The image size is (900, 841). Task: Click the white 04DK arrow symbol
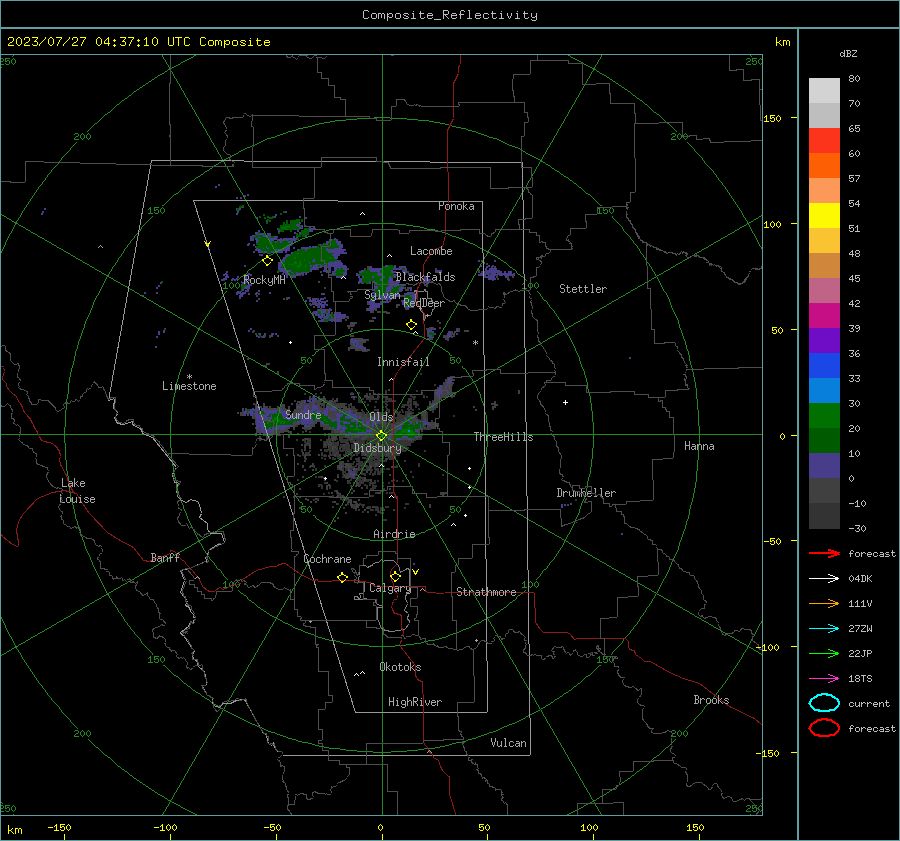point(824,578)
